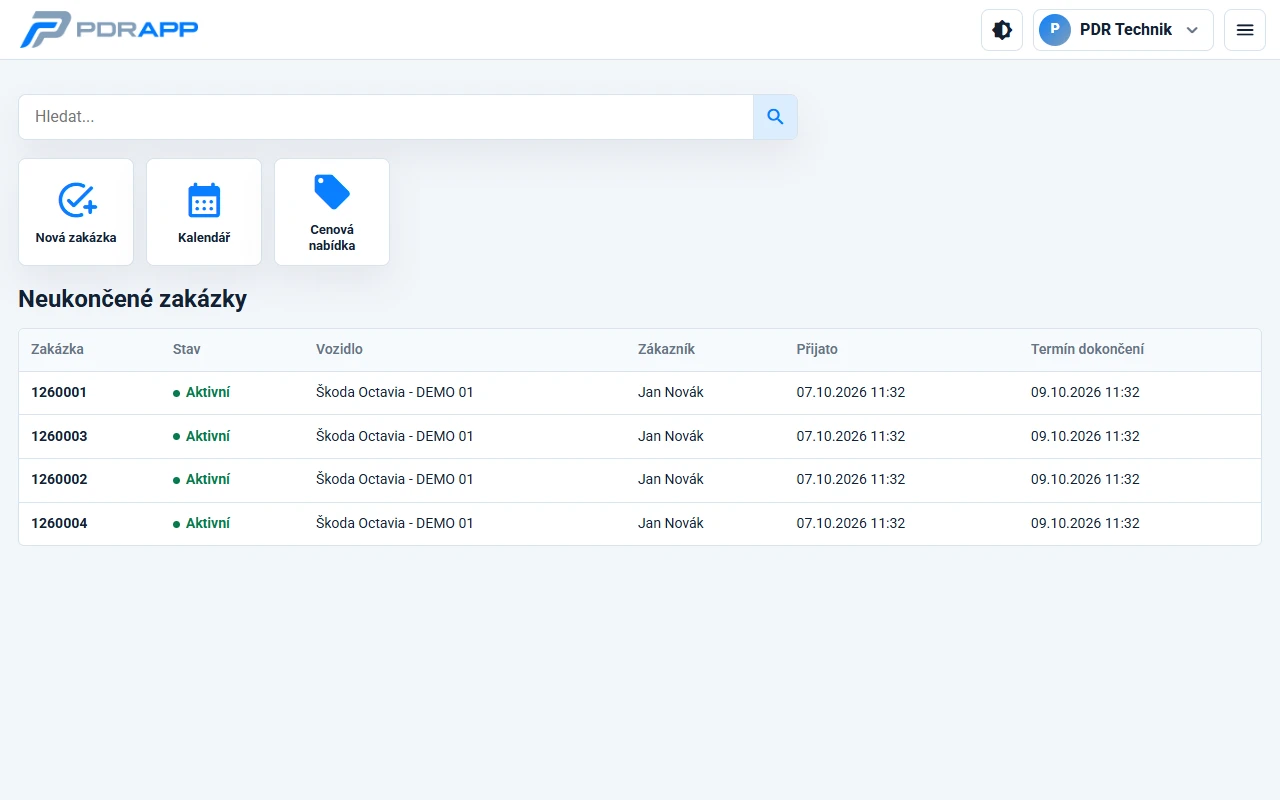1280x800 pixels.
Task: Click the Termín dokončení column header
Action: (1087, 350)
